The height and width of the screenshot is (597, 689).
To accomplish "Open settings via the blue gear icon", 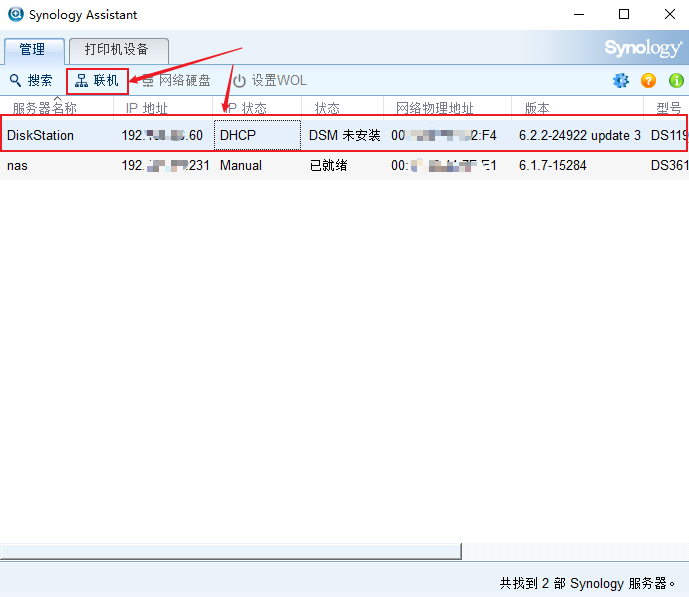I will [620, 80].
